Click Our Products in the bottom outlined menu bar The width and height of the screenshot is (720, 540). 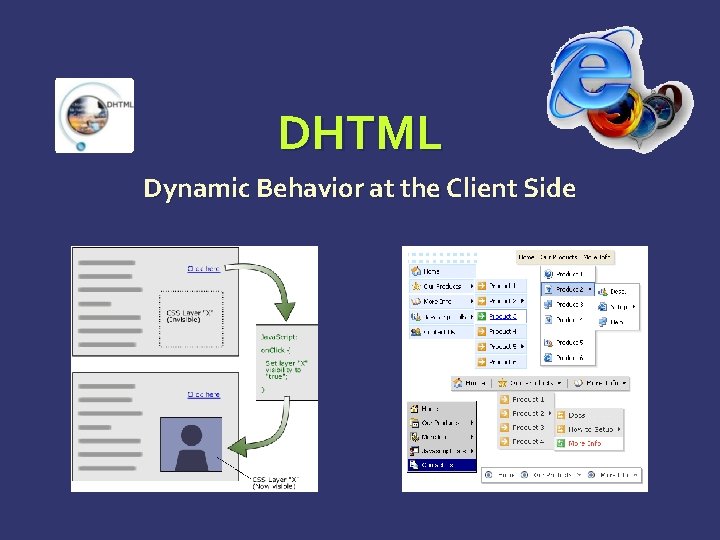551,475
